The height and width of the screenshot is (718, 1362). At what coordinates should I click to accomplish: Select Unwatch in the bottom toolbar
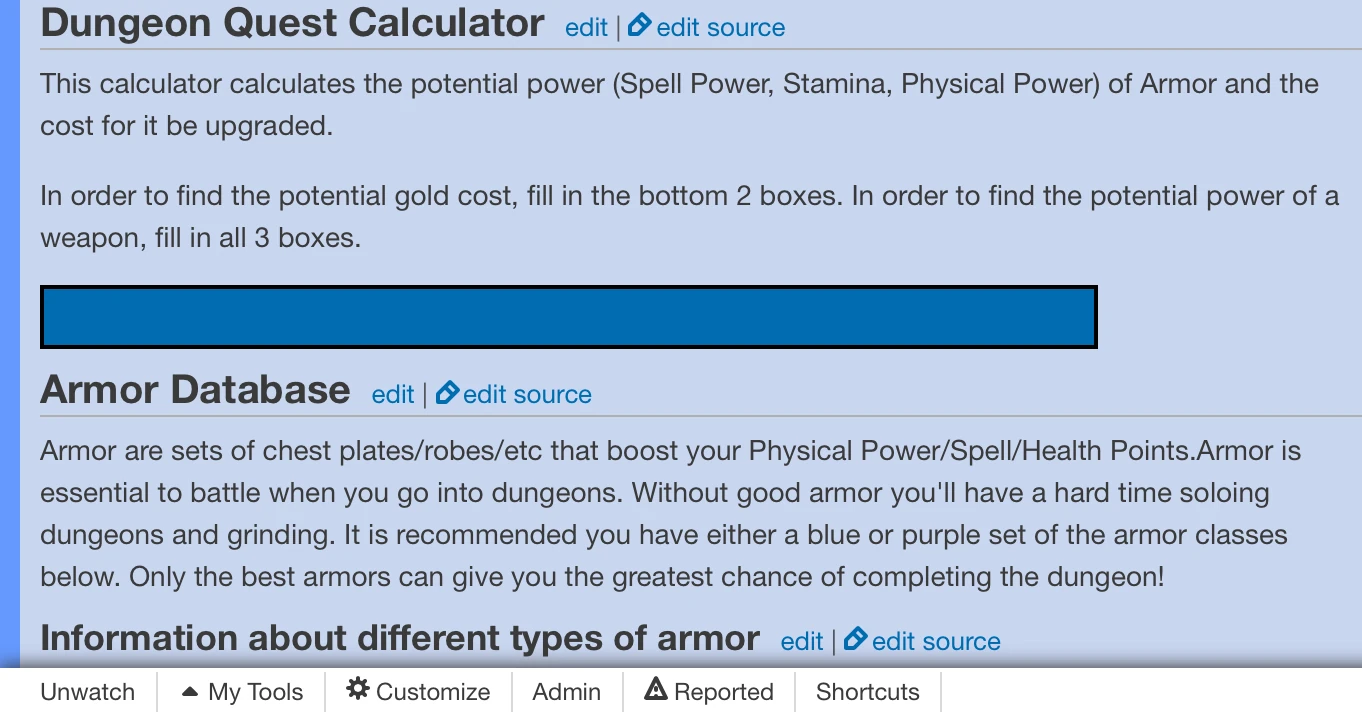[x=87, y=690]
